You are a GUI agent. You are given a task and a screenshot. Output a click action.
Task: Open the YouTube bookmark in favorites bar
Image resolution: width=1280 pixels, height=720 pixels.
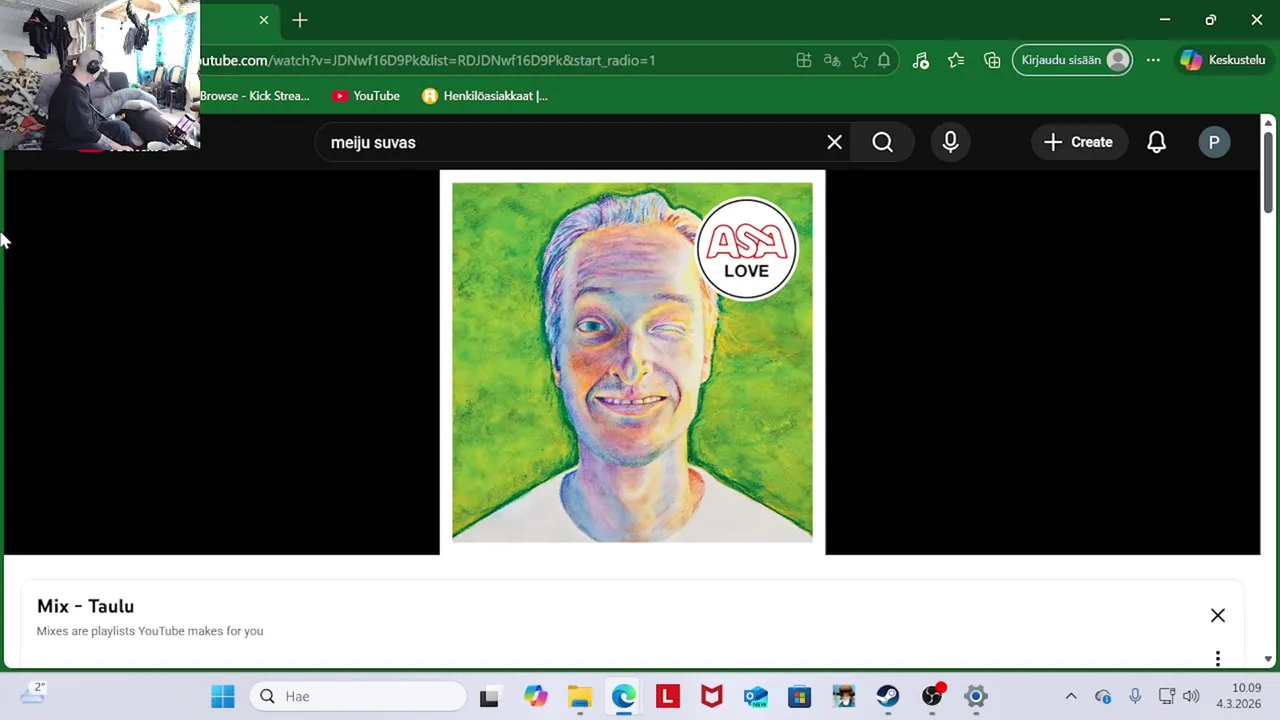click(x=366, y=96)
